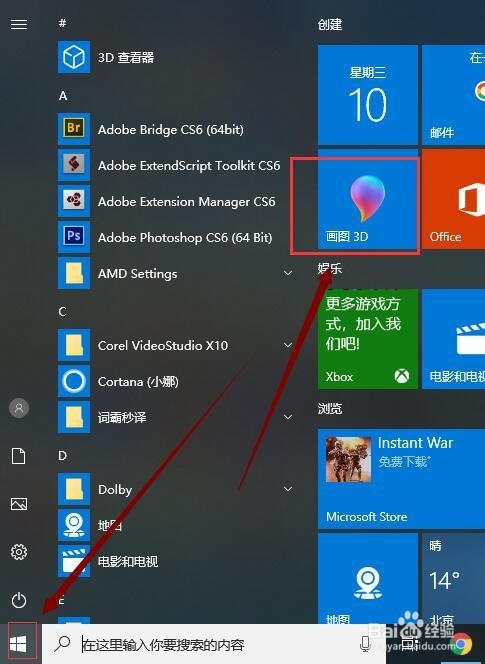Expand the AMD Settings folder chevron
Image resolution: width=485 pixels, height=664 pixels.
pyautogui.click(x=288, y=273)
